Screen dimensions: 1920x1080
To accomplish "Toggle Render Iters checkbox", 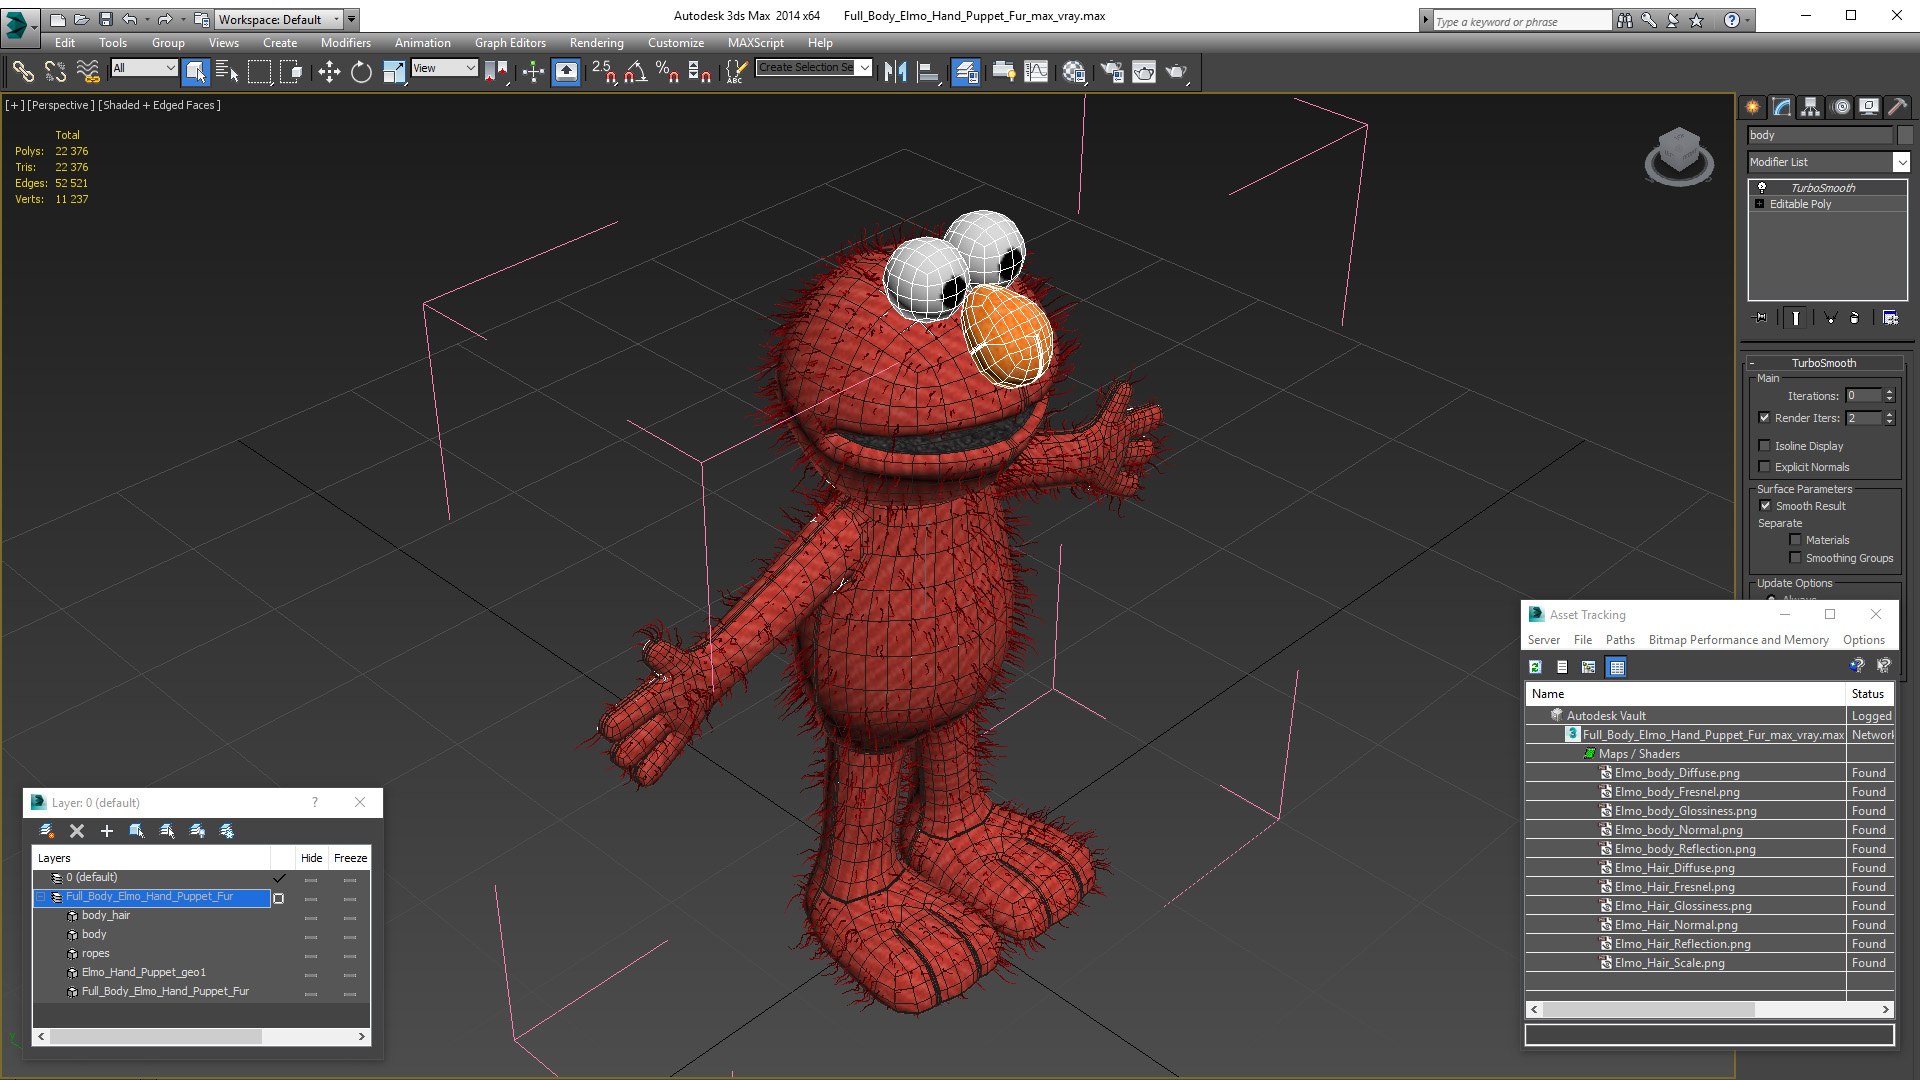I will point(1764,418).
